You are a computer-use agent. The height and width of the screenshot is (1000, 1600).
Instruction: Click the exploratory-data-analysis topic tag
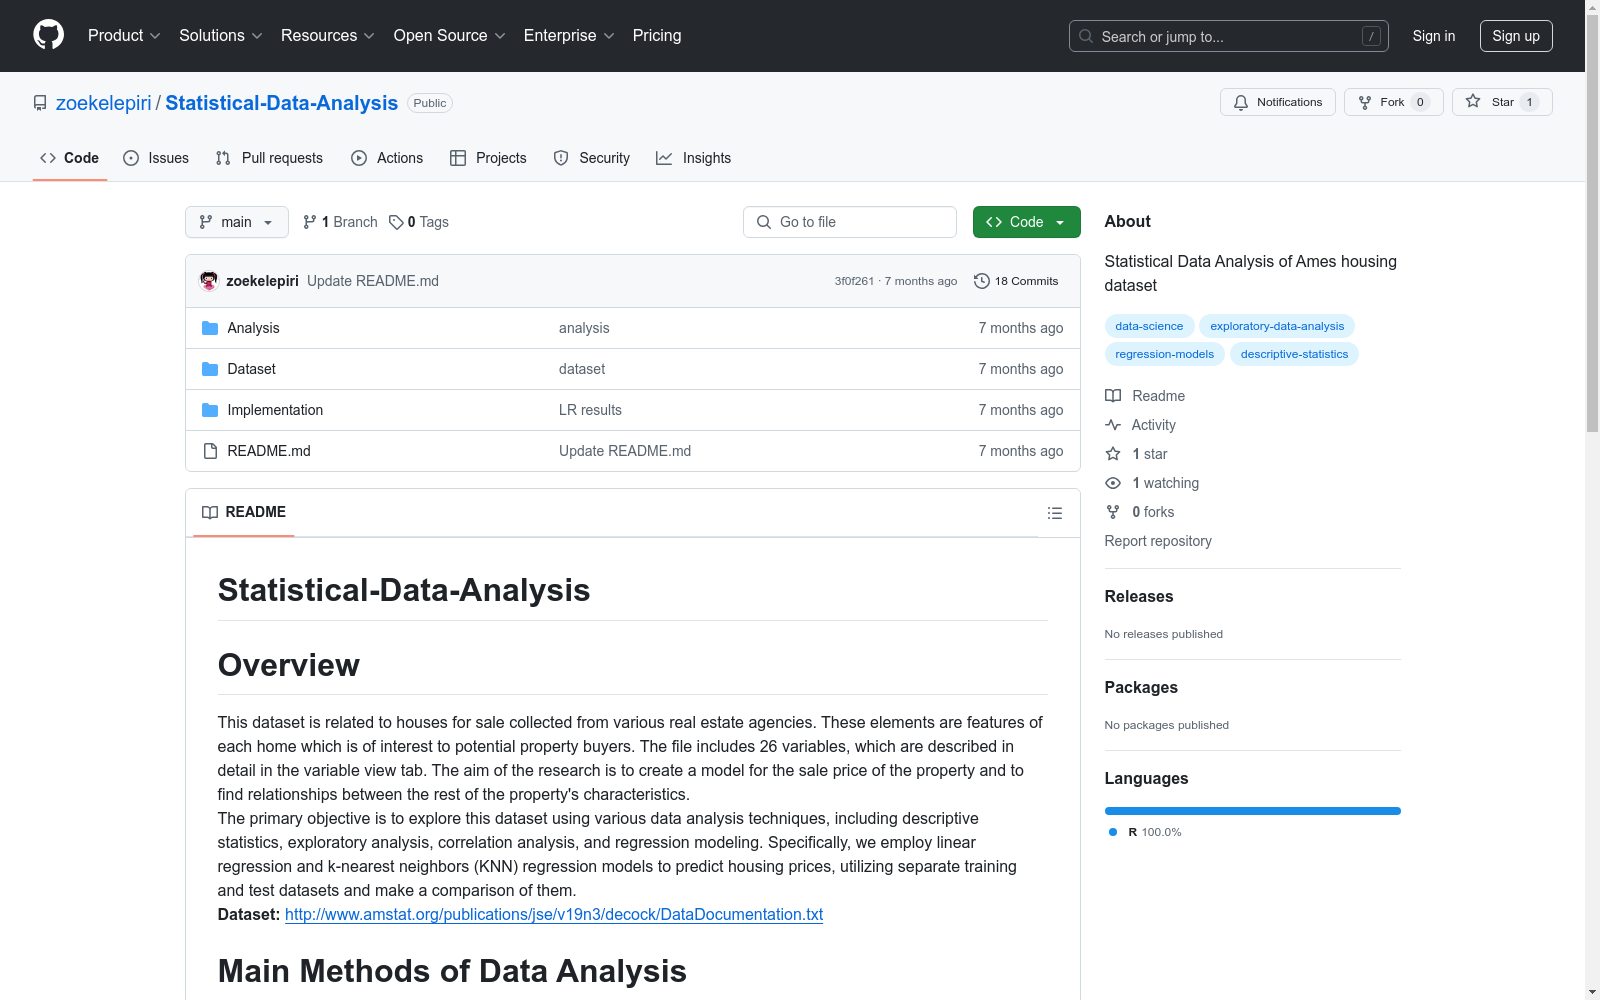pos(1277,326)
